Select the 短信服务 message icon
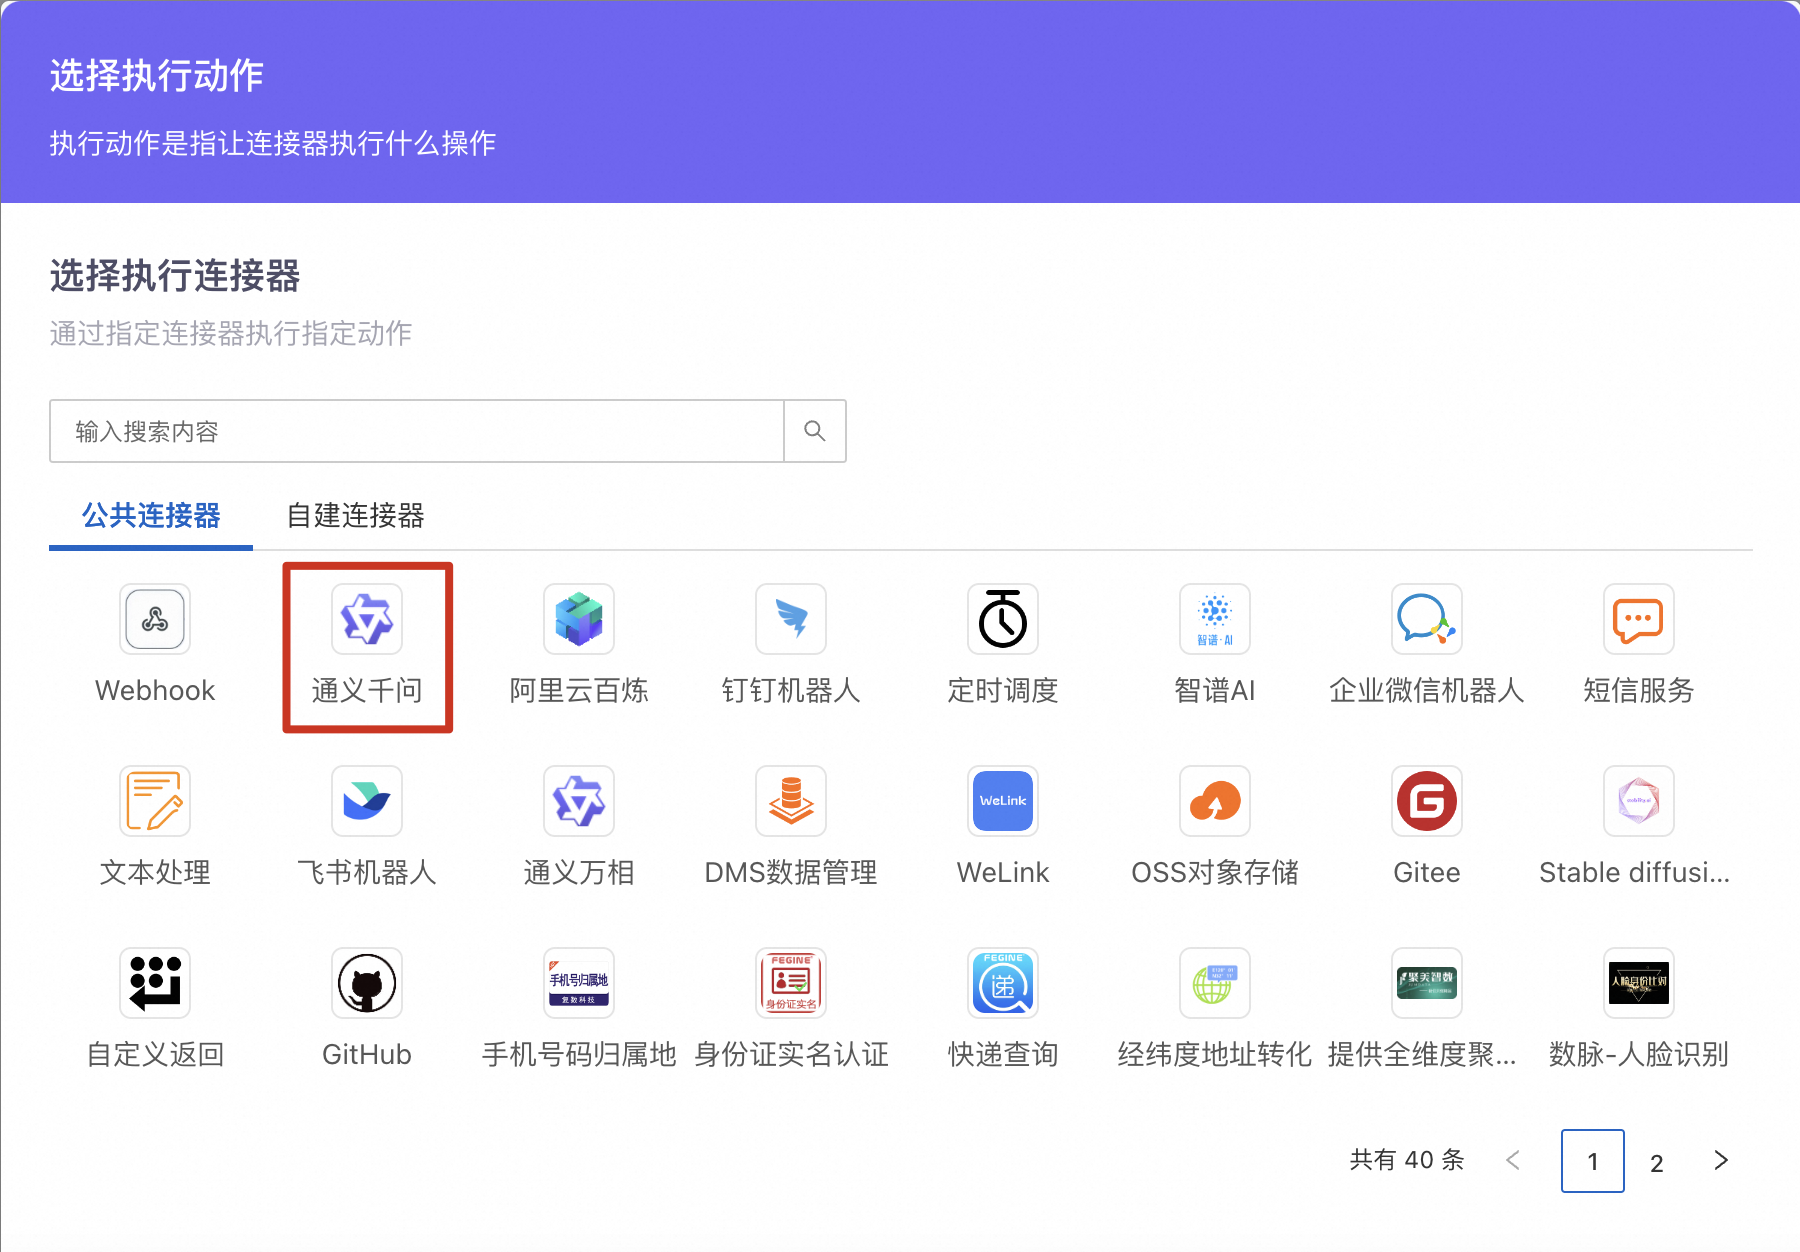 (x=1639, y=619)
